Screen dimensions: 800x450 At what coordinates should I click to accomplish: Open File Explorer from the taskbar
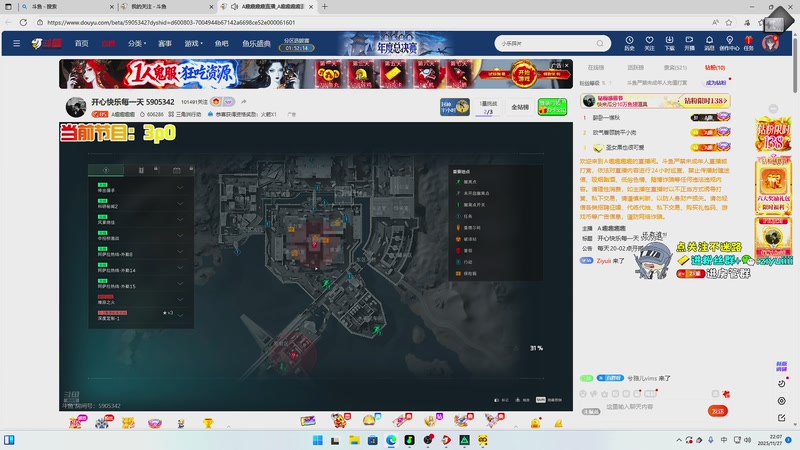354,440
